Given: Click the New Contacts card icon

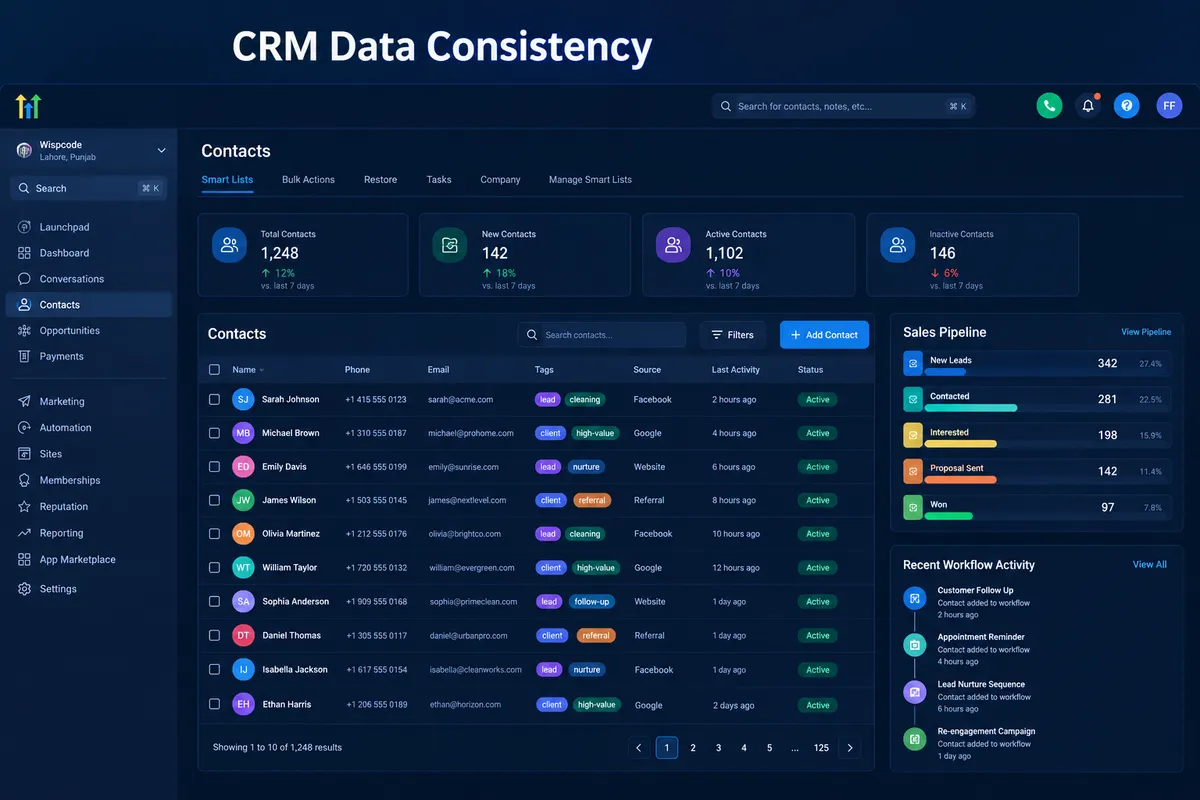Looking at the screenshot, I should click(x=450, y=245).
